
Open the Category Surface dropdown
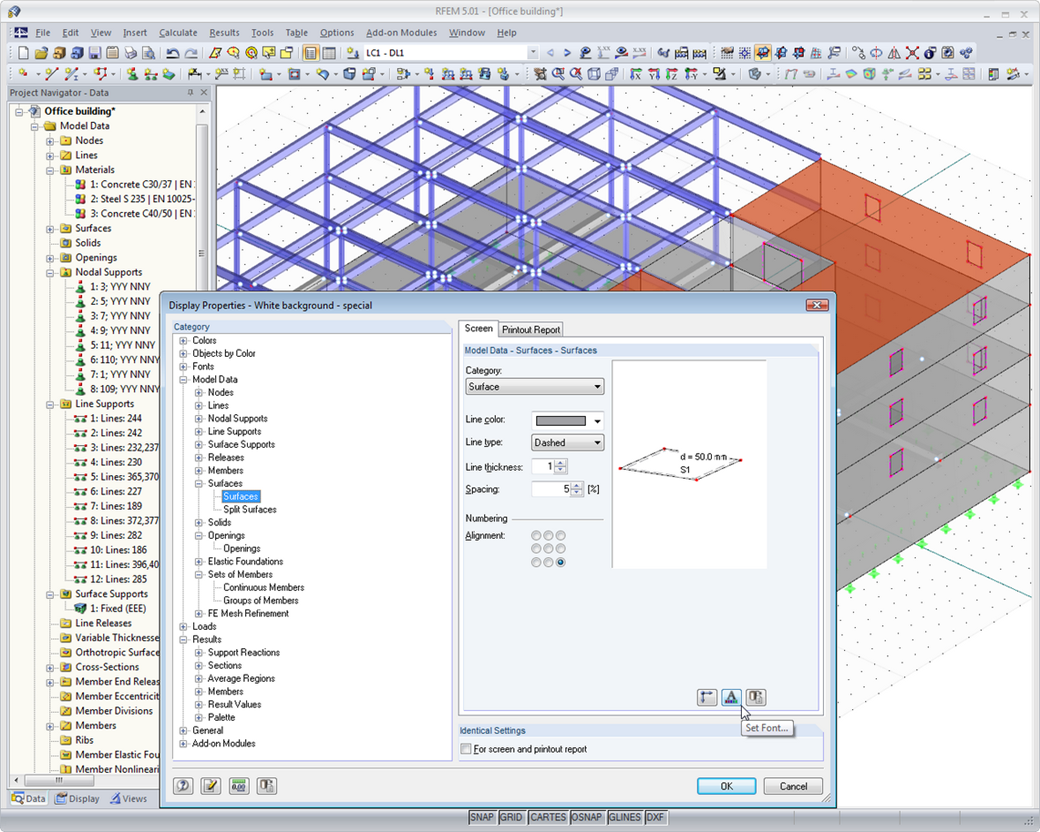coord(535,387)
